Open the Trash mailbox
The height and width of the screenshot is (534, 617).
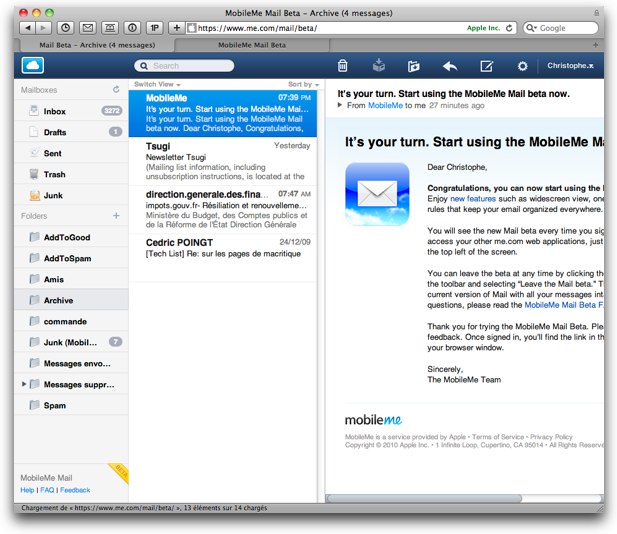[71, 174]
